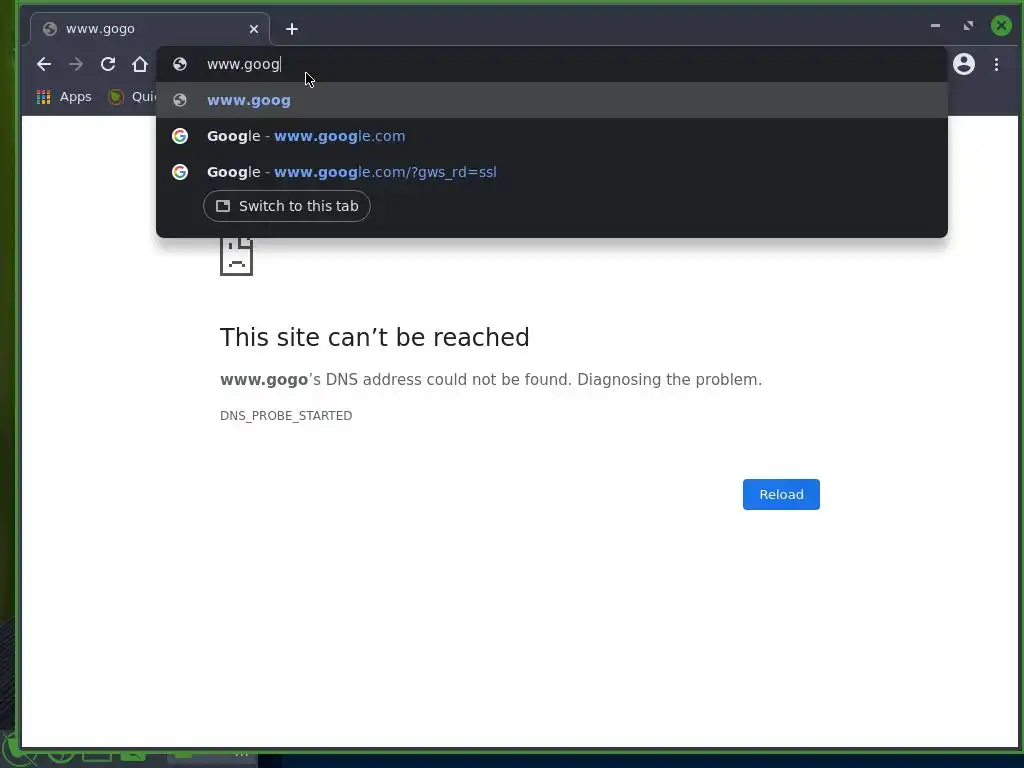Choose Google - www.google.com suggestion
The width and height of the screenshot is (1024, 768).
552,136
